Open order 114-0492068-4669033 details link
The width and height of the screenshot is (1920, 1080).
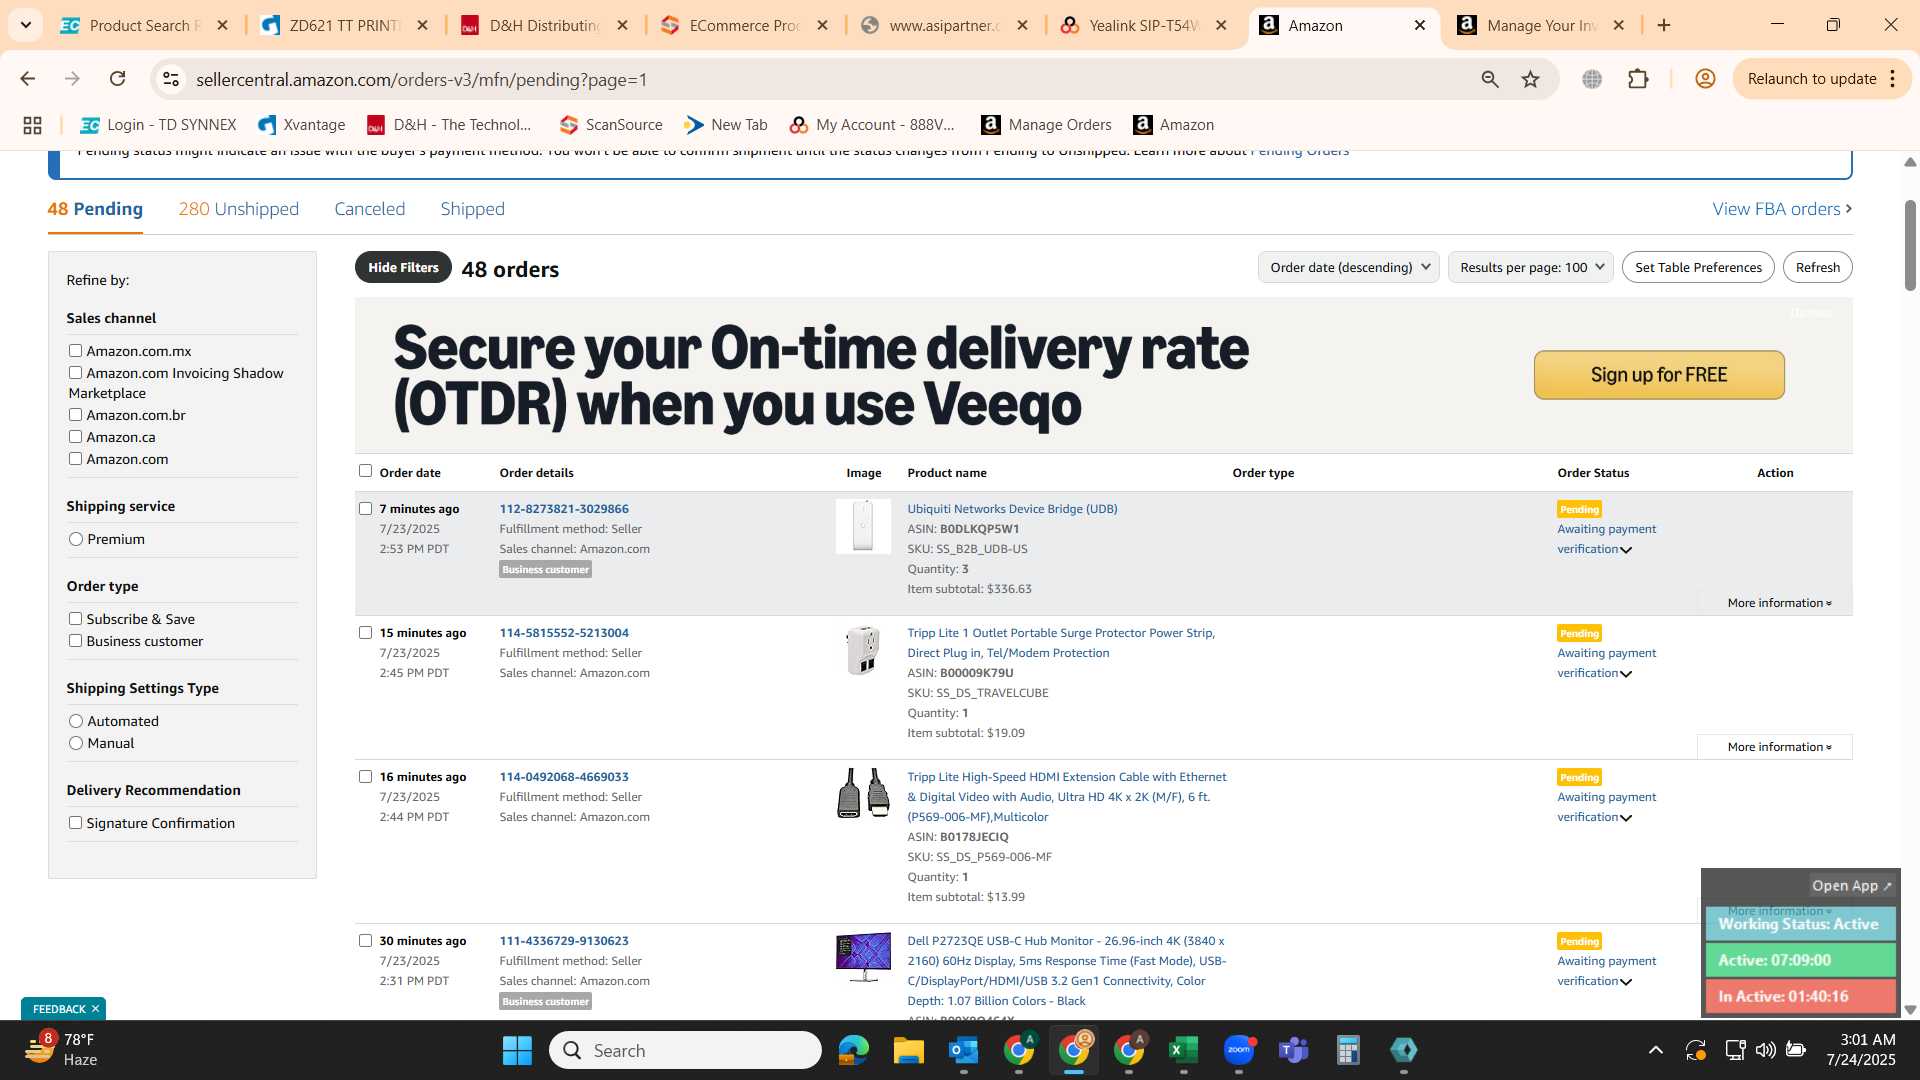pyautogui.click(x=564, y=777)
